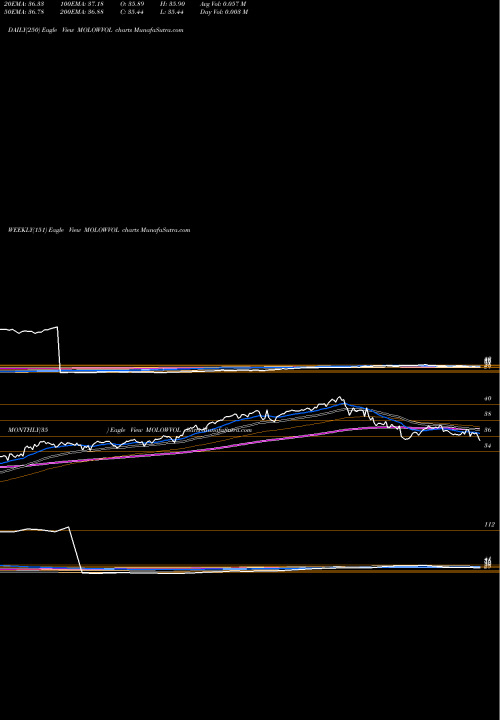Click the 36 price axis label
Screen dimensions: 500x720
pyautogui.click(x=488, y=430)
